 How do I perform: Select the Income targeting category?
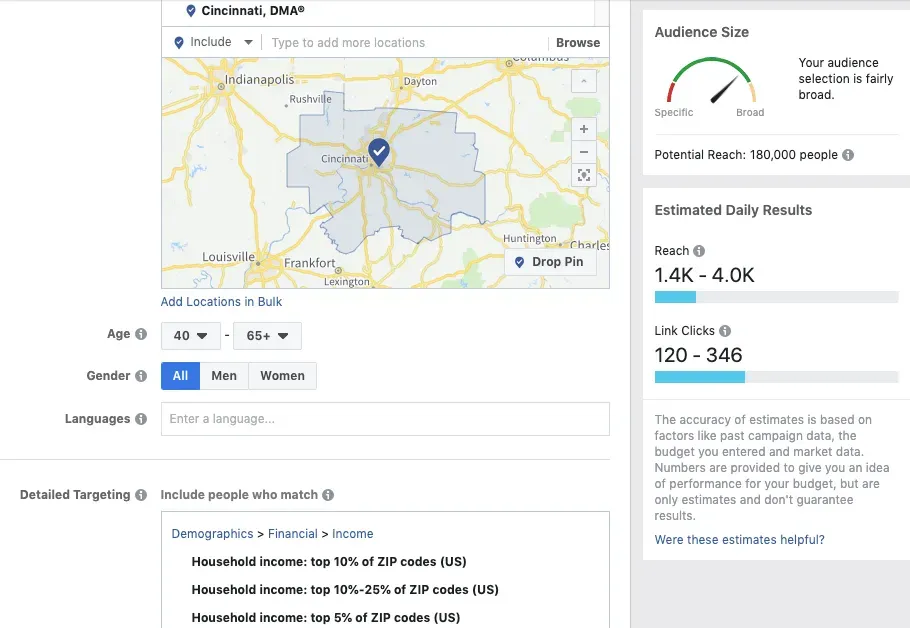click(353, 533)
